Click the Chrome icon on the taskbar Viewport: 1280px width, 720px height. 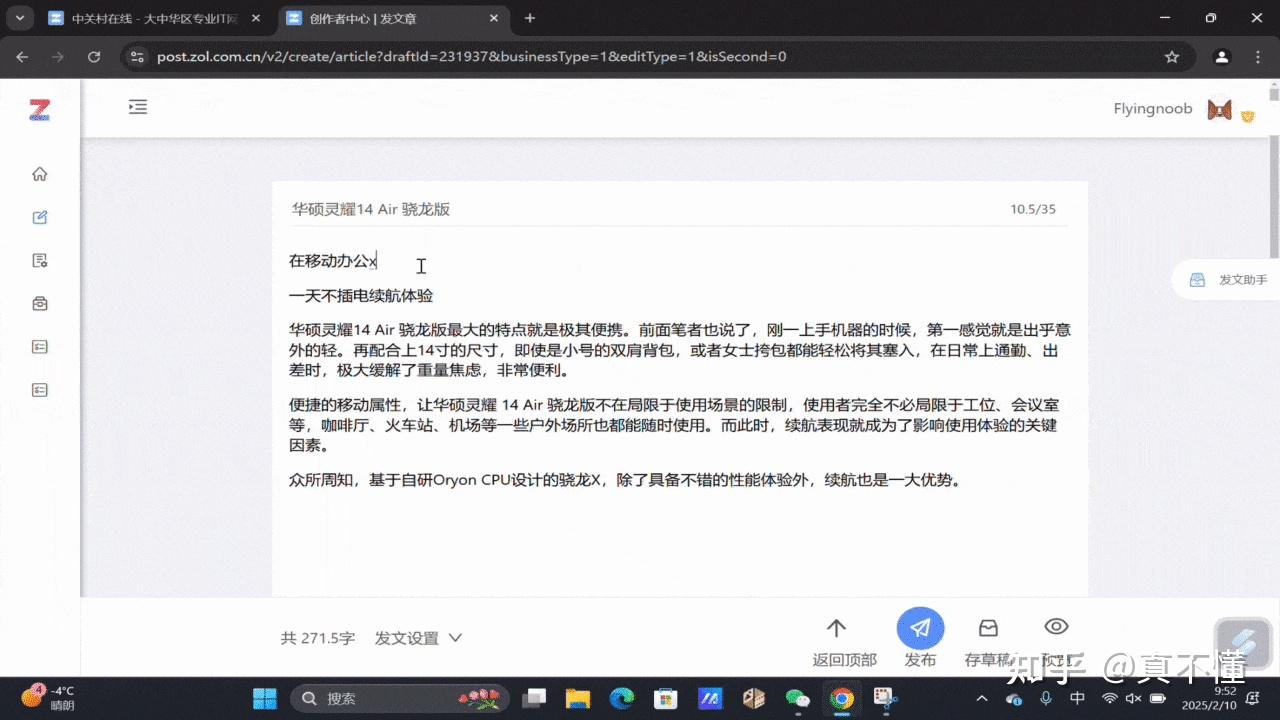pos(842,698)
